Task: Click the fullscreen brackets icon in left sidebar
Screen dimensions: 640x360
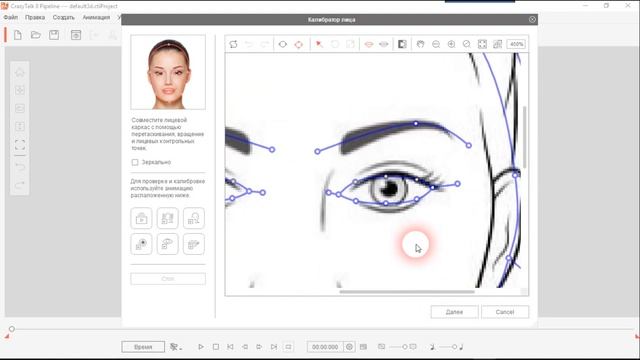Action: point(20,145)
